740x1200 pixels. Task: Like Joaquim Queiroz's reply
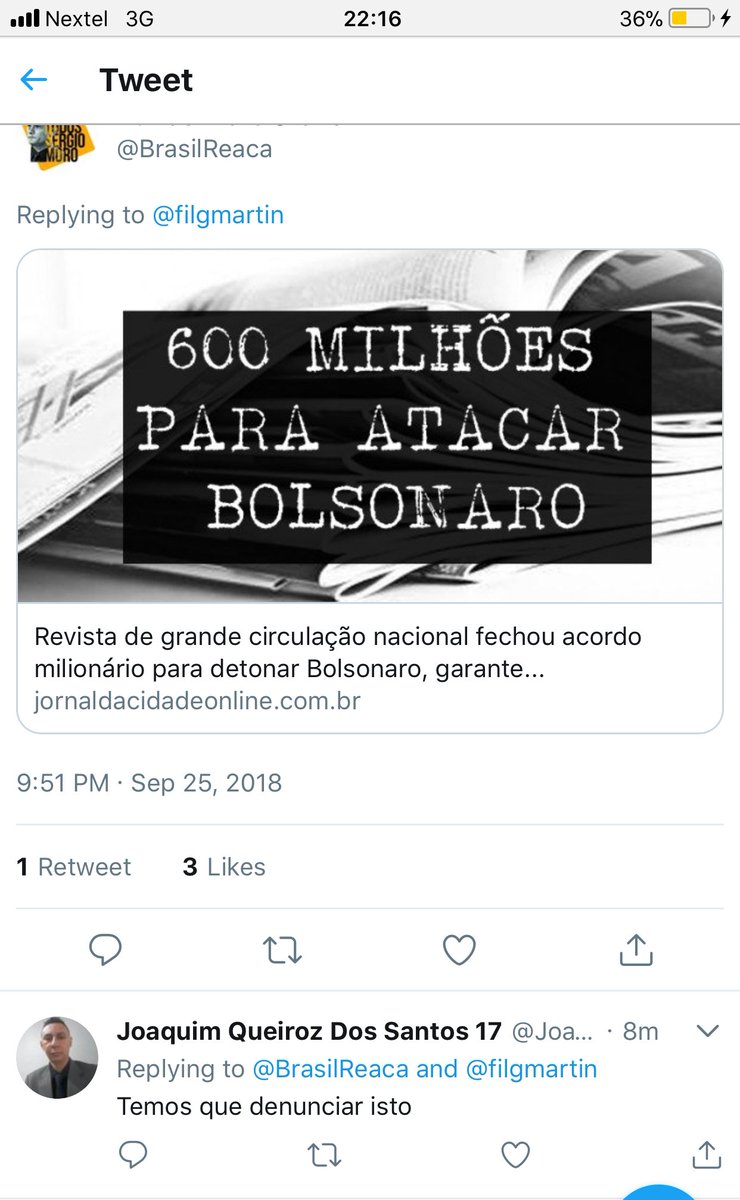click(x=515, y=1156)
